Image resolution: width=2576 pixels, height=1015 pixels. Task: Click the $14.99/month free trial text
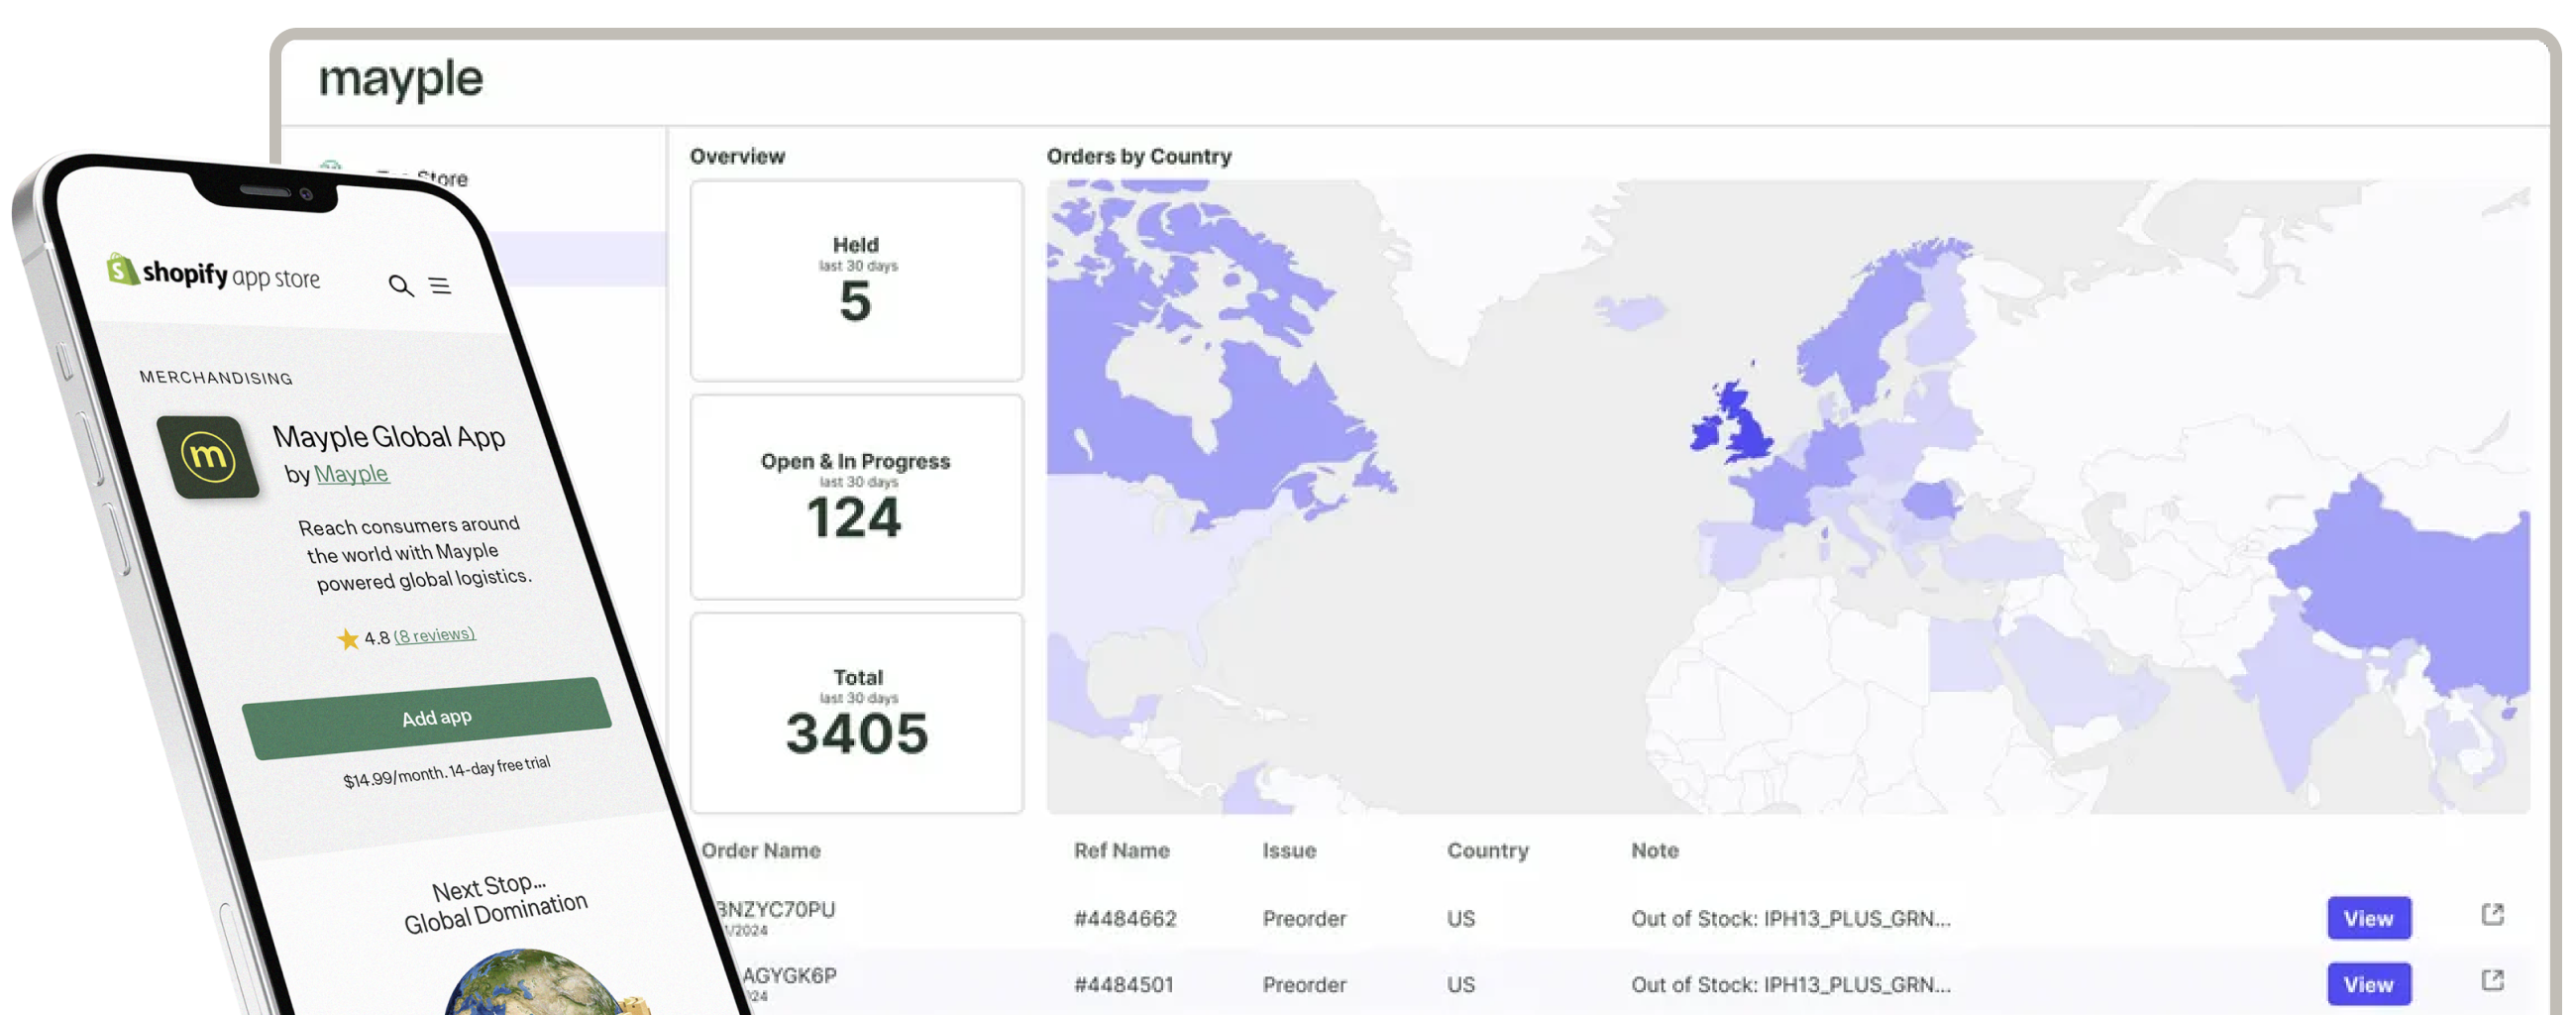coord(446,772)
